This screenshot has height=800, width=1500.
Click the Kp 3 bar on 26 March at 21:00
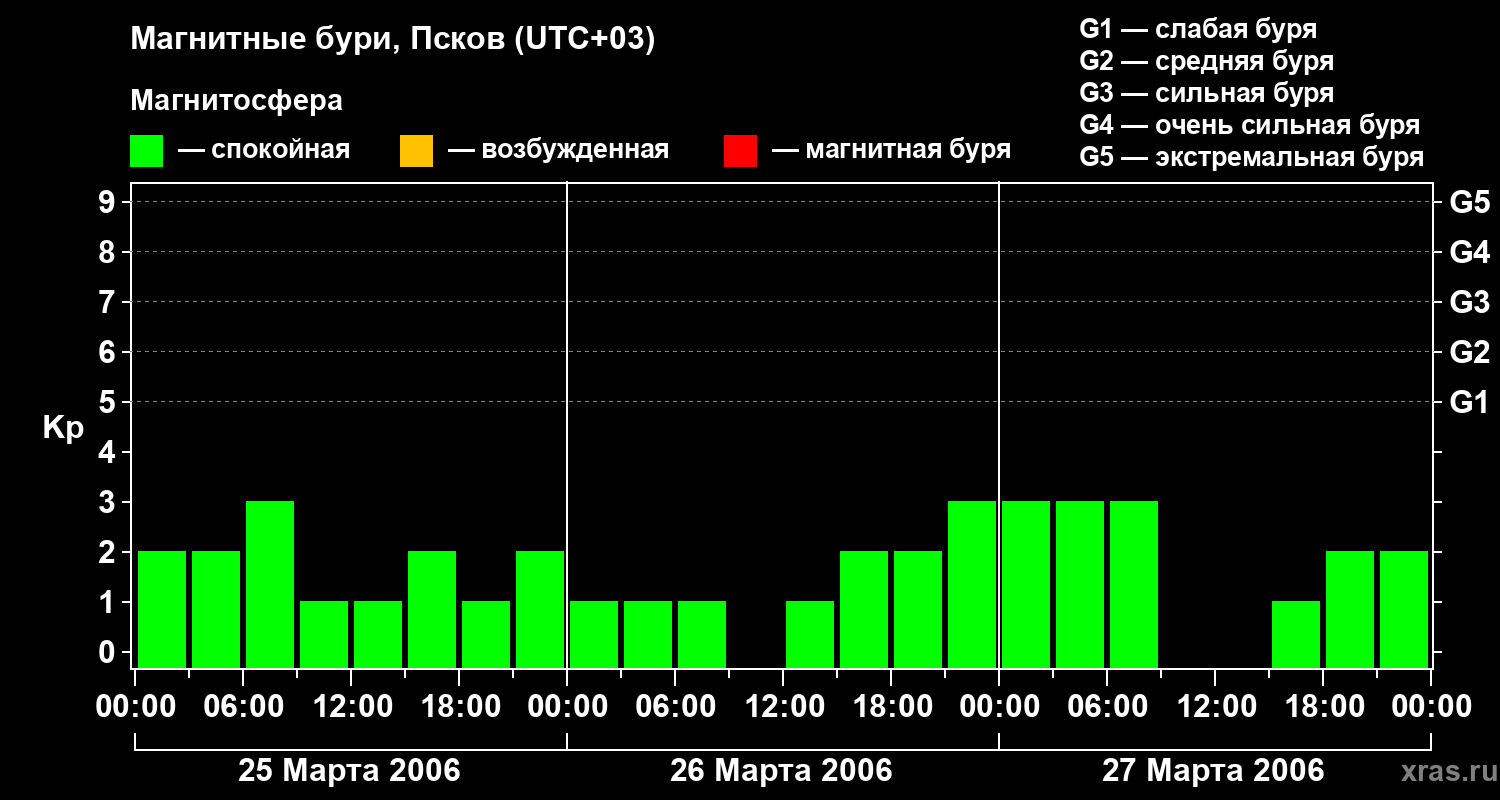[x=972, y=584]
